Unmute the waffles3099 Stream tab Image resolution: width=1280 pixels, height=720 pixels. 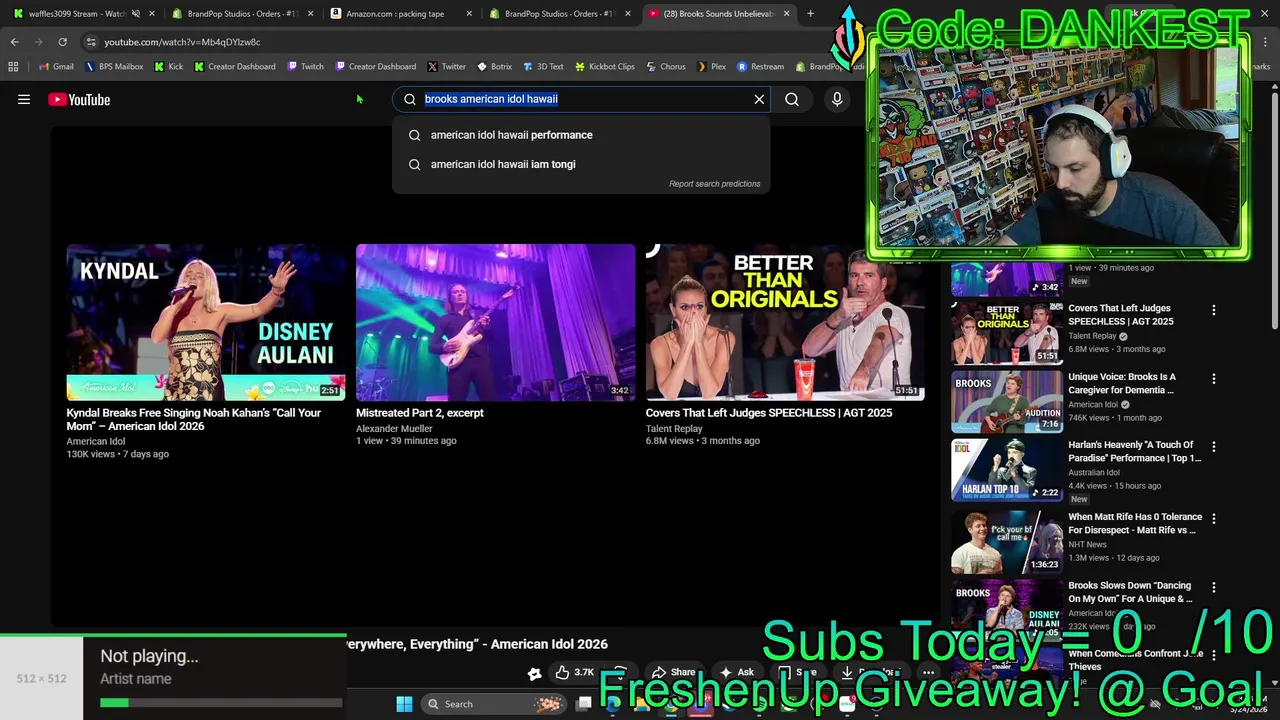[x=136, y=14]
